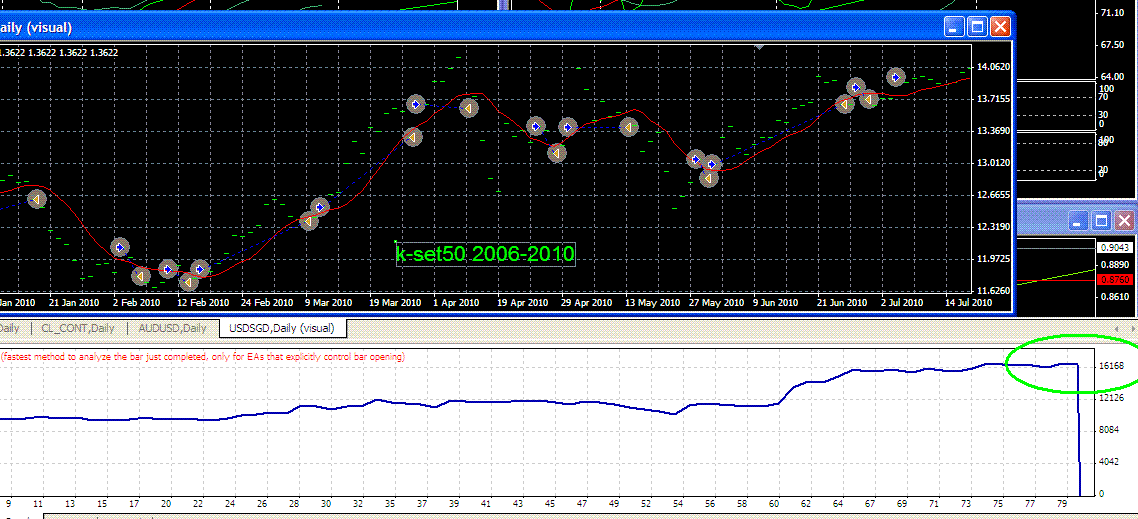Minimize the background chart window showing 0.9043
This screenshot has height=519, width=1138.
click(x=1079, y=221)
